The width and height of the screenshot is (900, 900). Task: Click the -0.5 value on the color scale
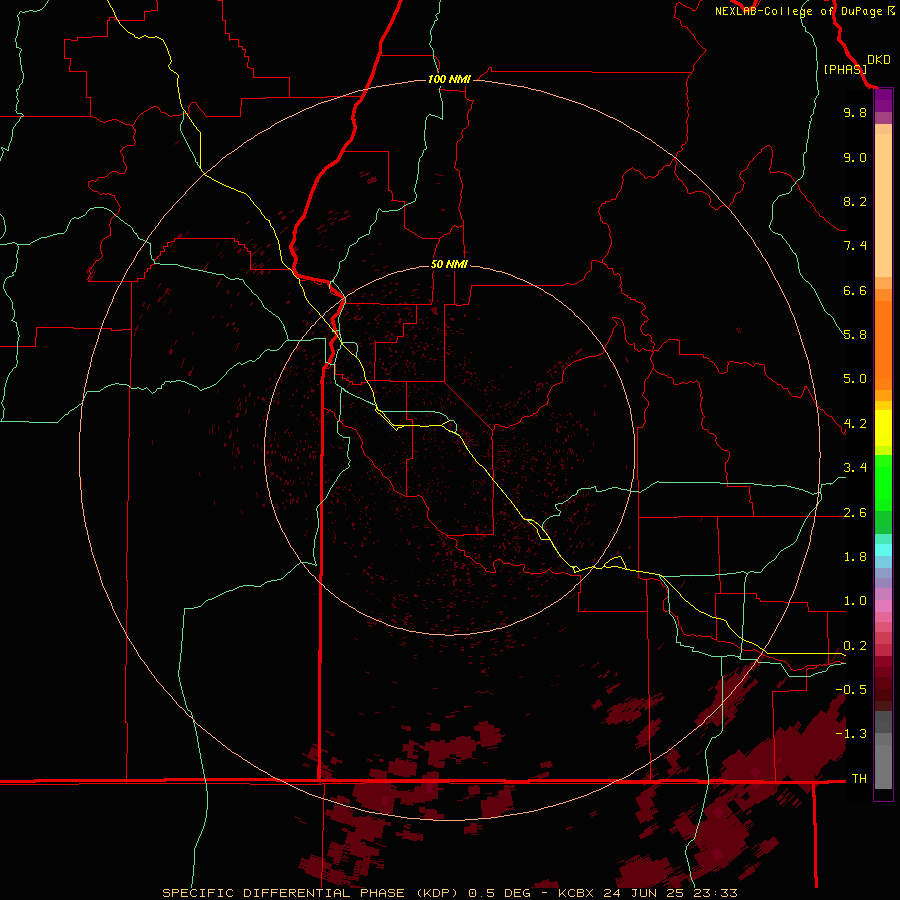tap(851, 690)
